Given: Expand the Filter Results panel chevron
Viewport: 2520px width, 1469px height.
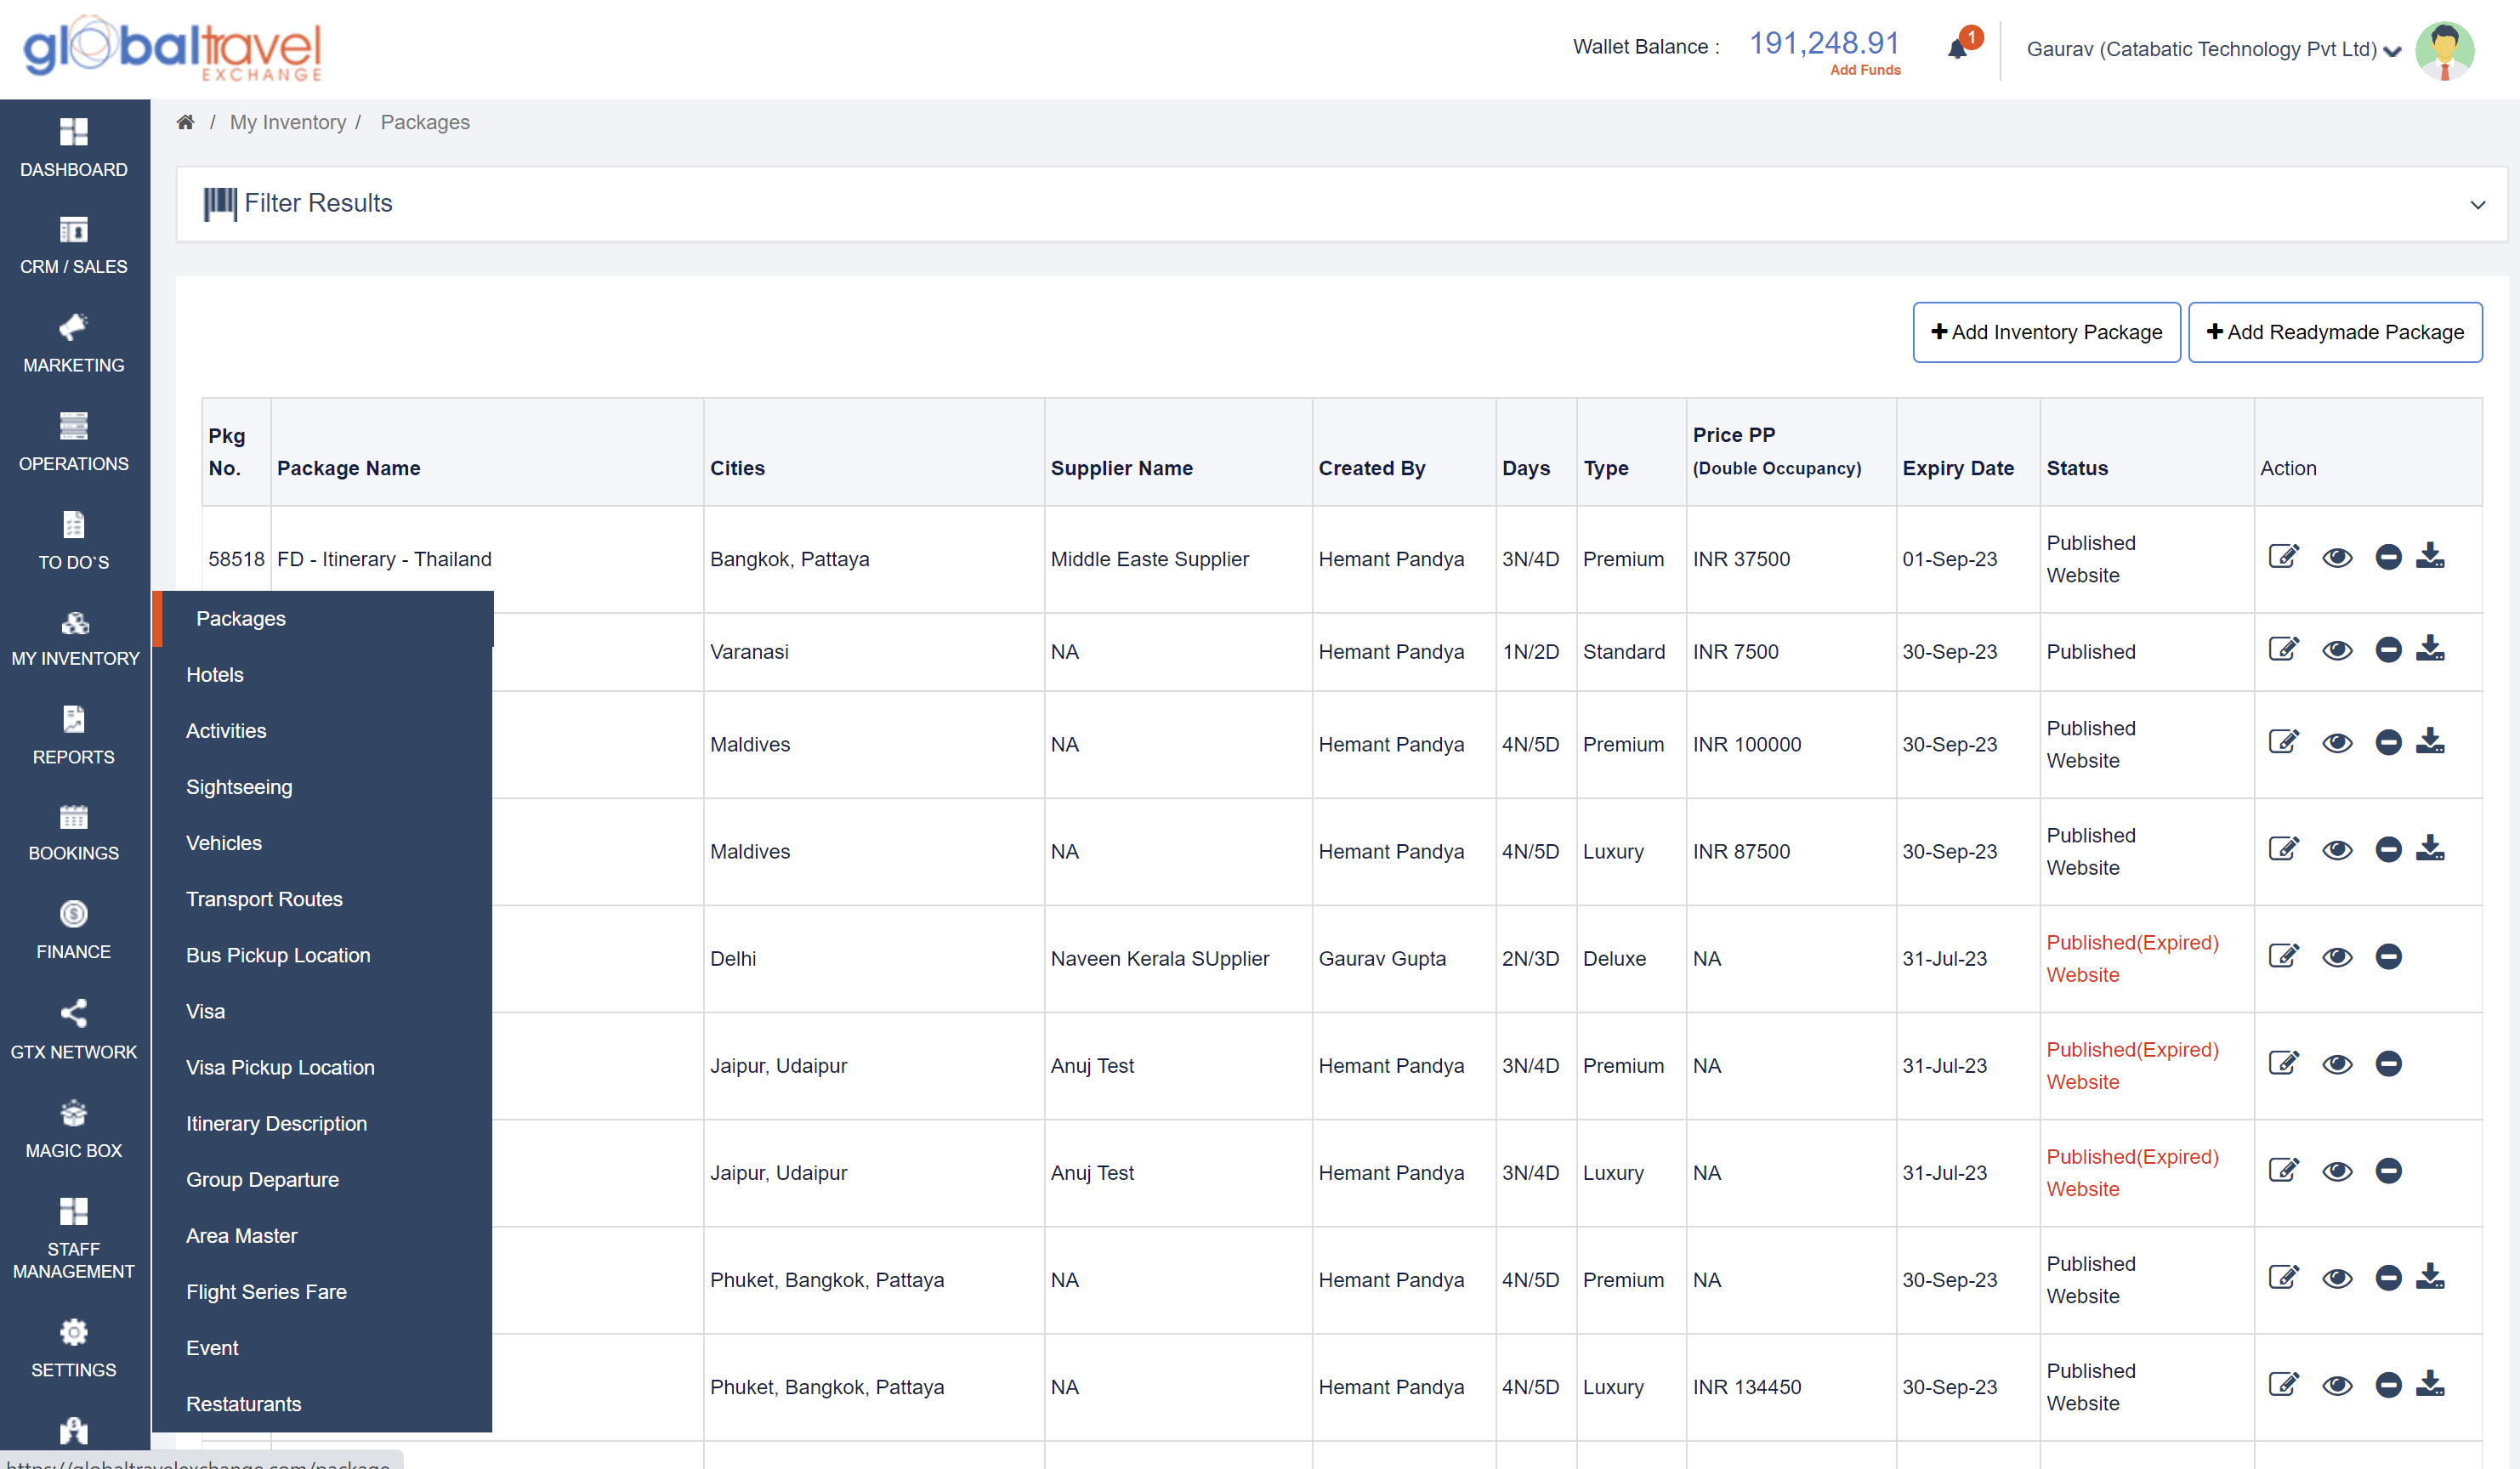Looking at the screenshot, I should pos(2477,205).
